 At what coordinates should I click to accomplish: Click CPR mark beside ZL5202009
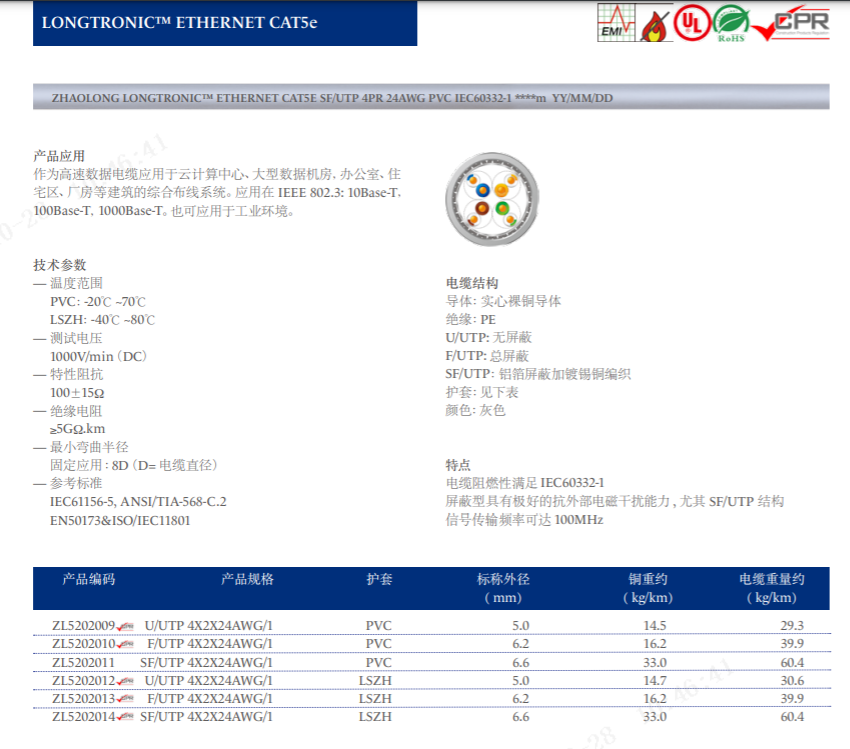[125, 626]
